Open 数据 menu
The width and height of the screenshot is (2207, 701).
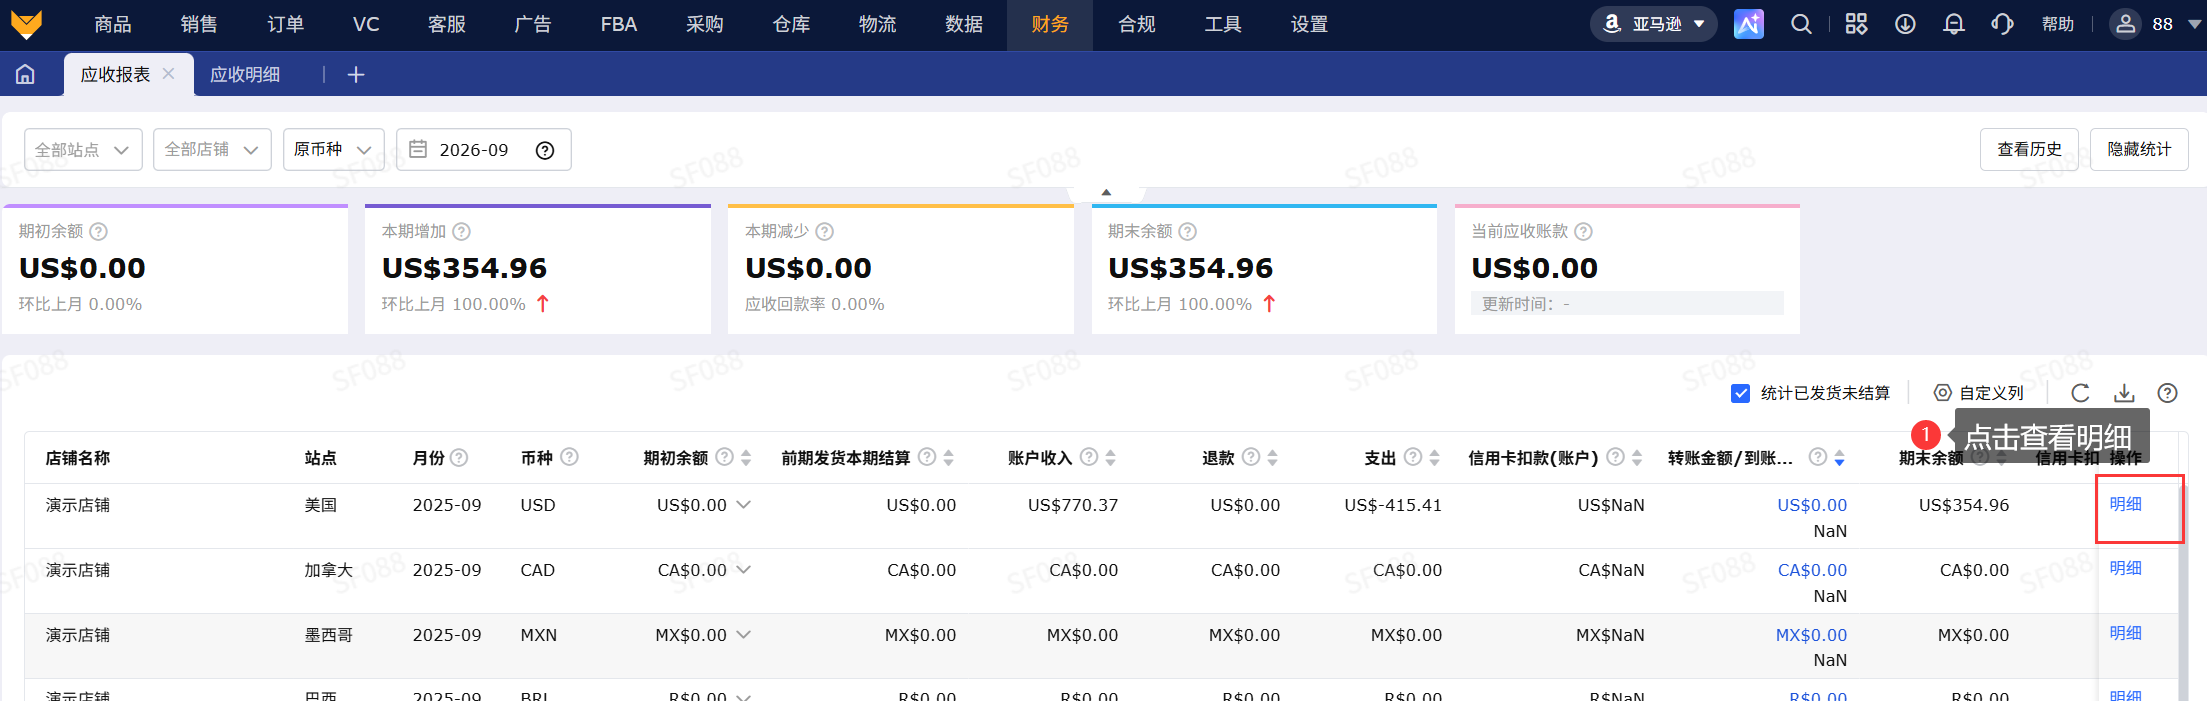[x=964, y=24]
